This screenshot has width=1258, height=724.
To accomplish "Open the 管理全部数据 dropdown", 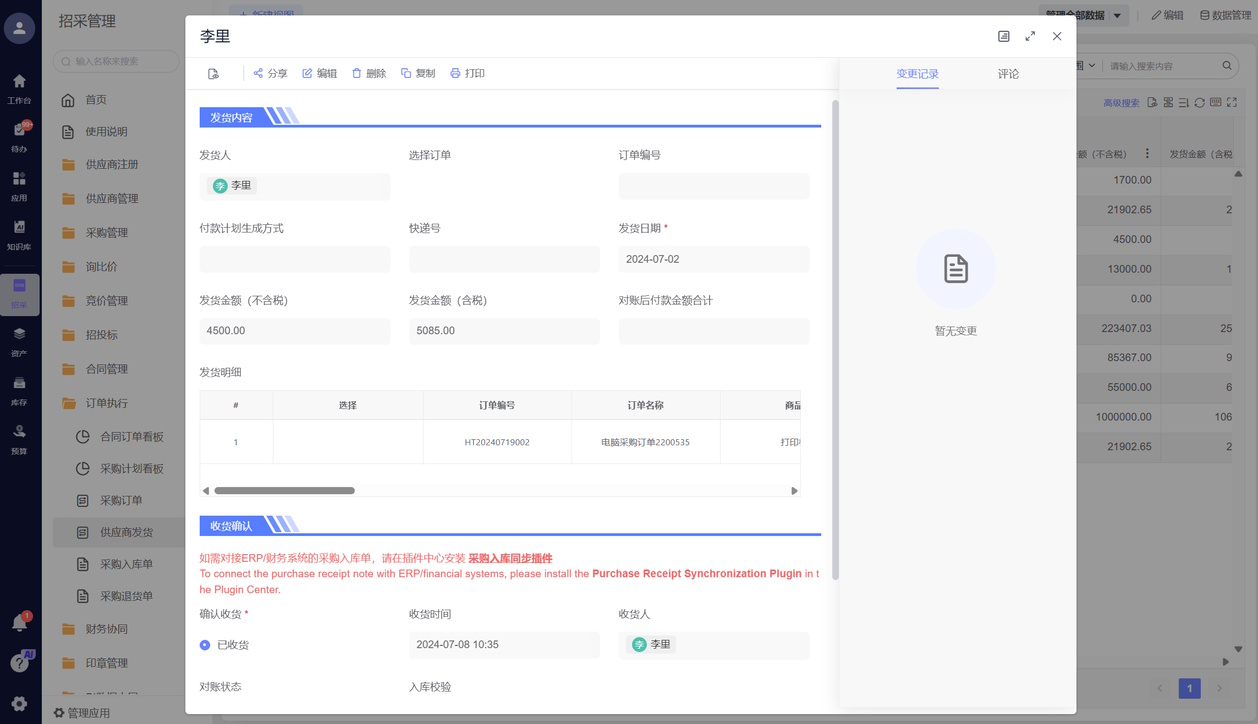I will [1083, 15].
